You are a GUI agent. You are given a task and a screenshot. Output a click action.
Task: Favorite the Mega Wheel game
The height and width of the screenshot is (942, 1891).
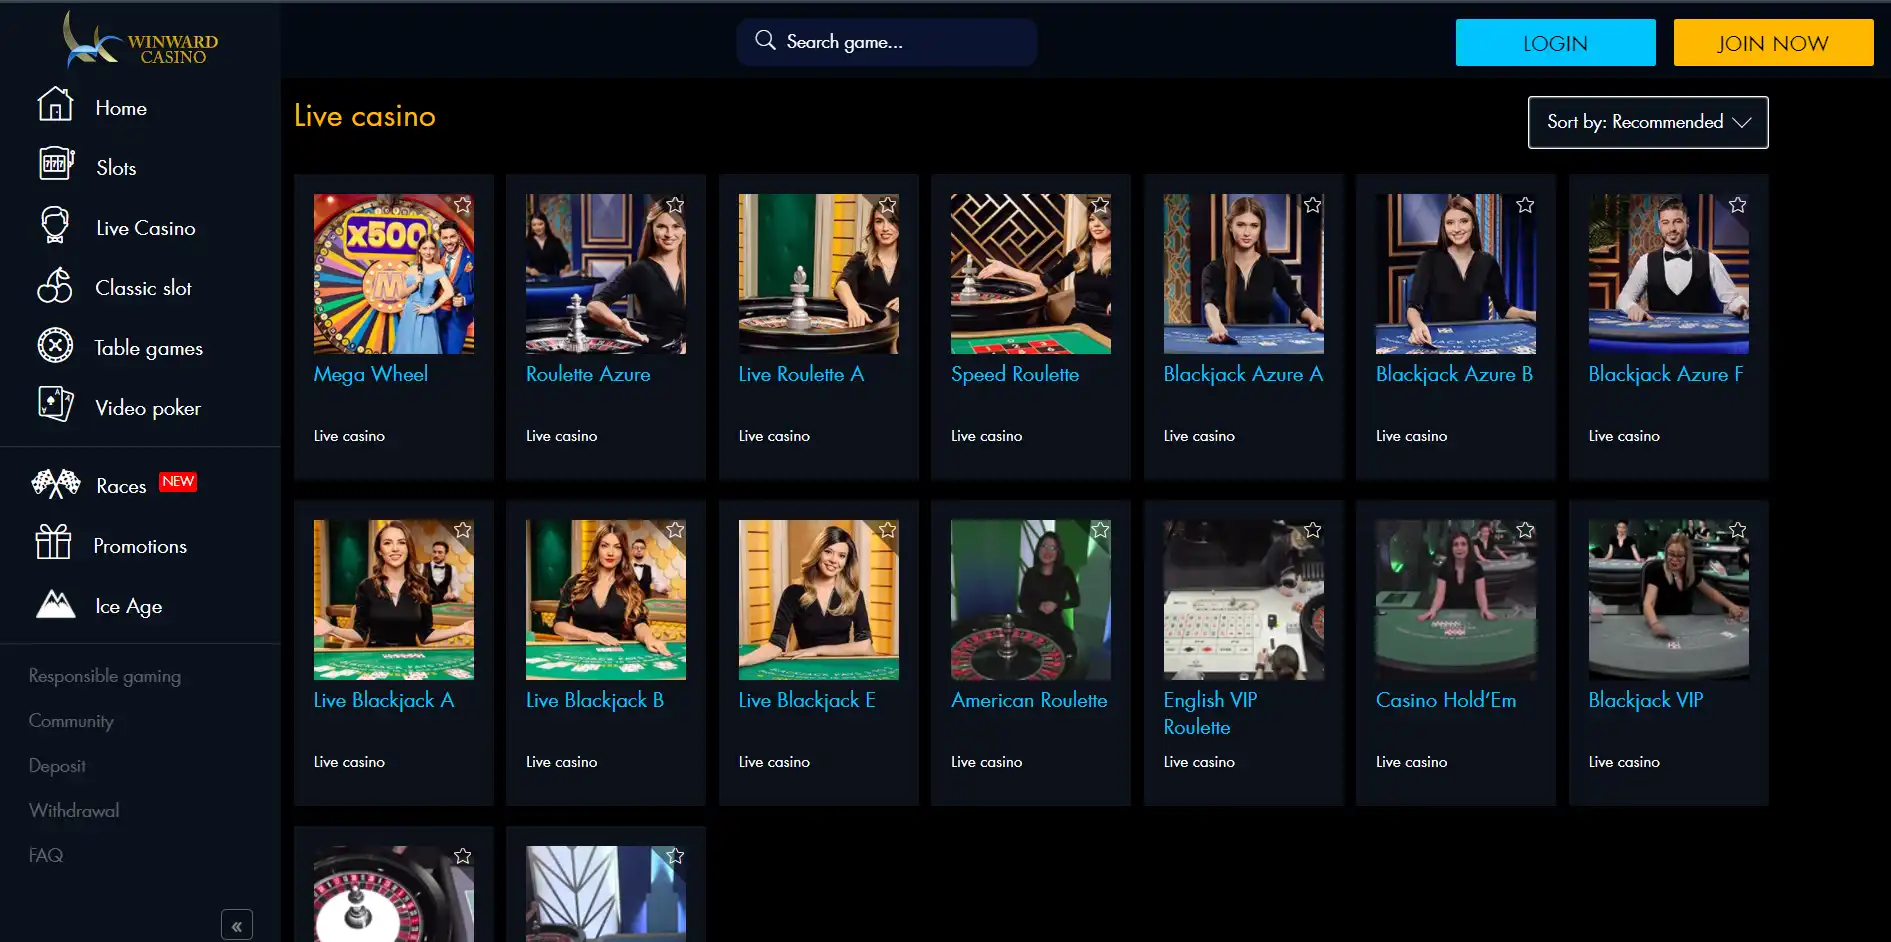tap(463, 204)
